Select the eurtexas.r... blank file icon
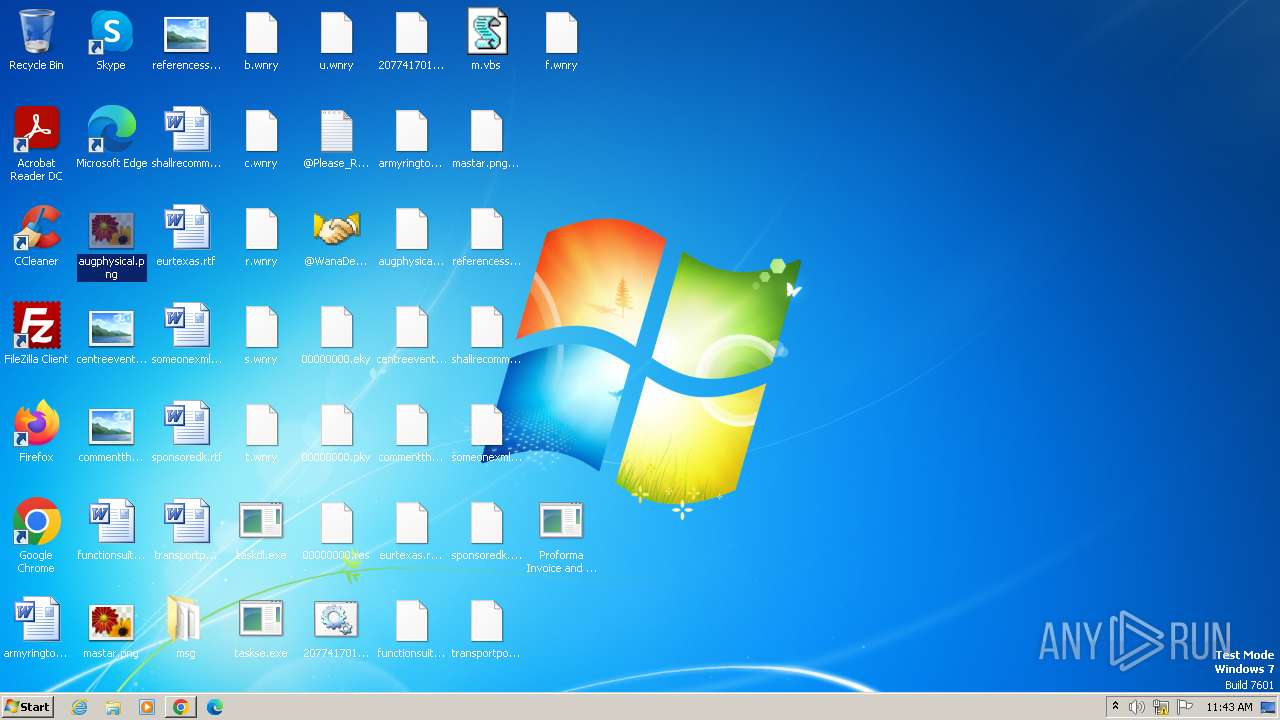 tap(411, 531)
